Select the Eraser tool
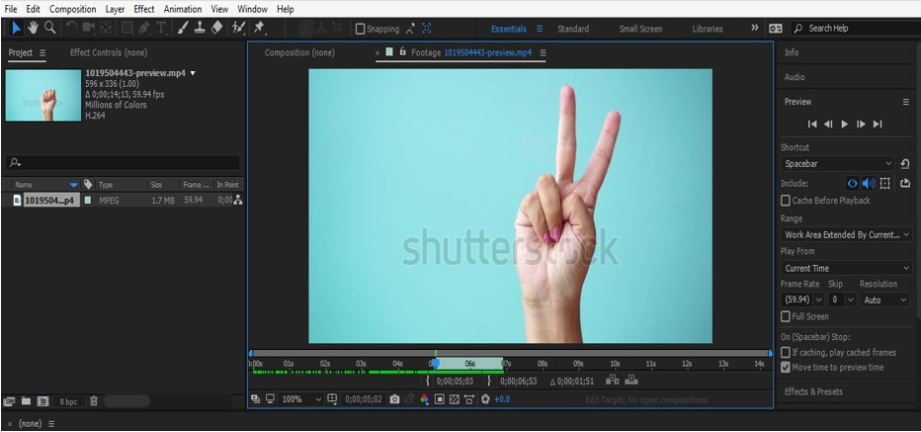The width and height of the screenshot is (921, 432). 217,28
